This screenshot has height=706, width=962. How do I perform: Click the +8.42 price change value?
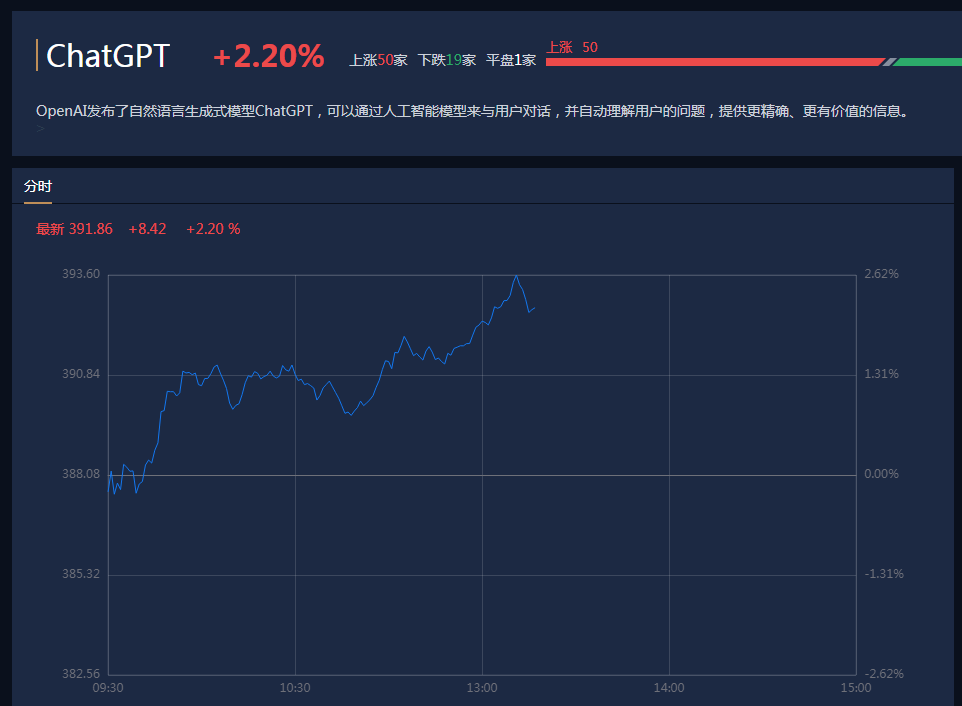(147, 228)
